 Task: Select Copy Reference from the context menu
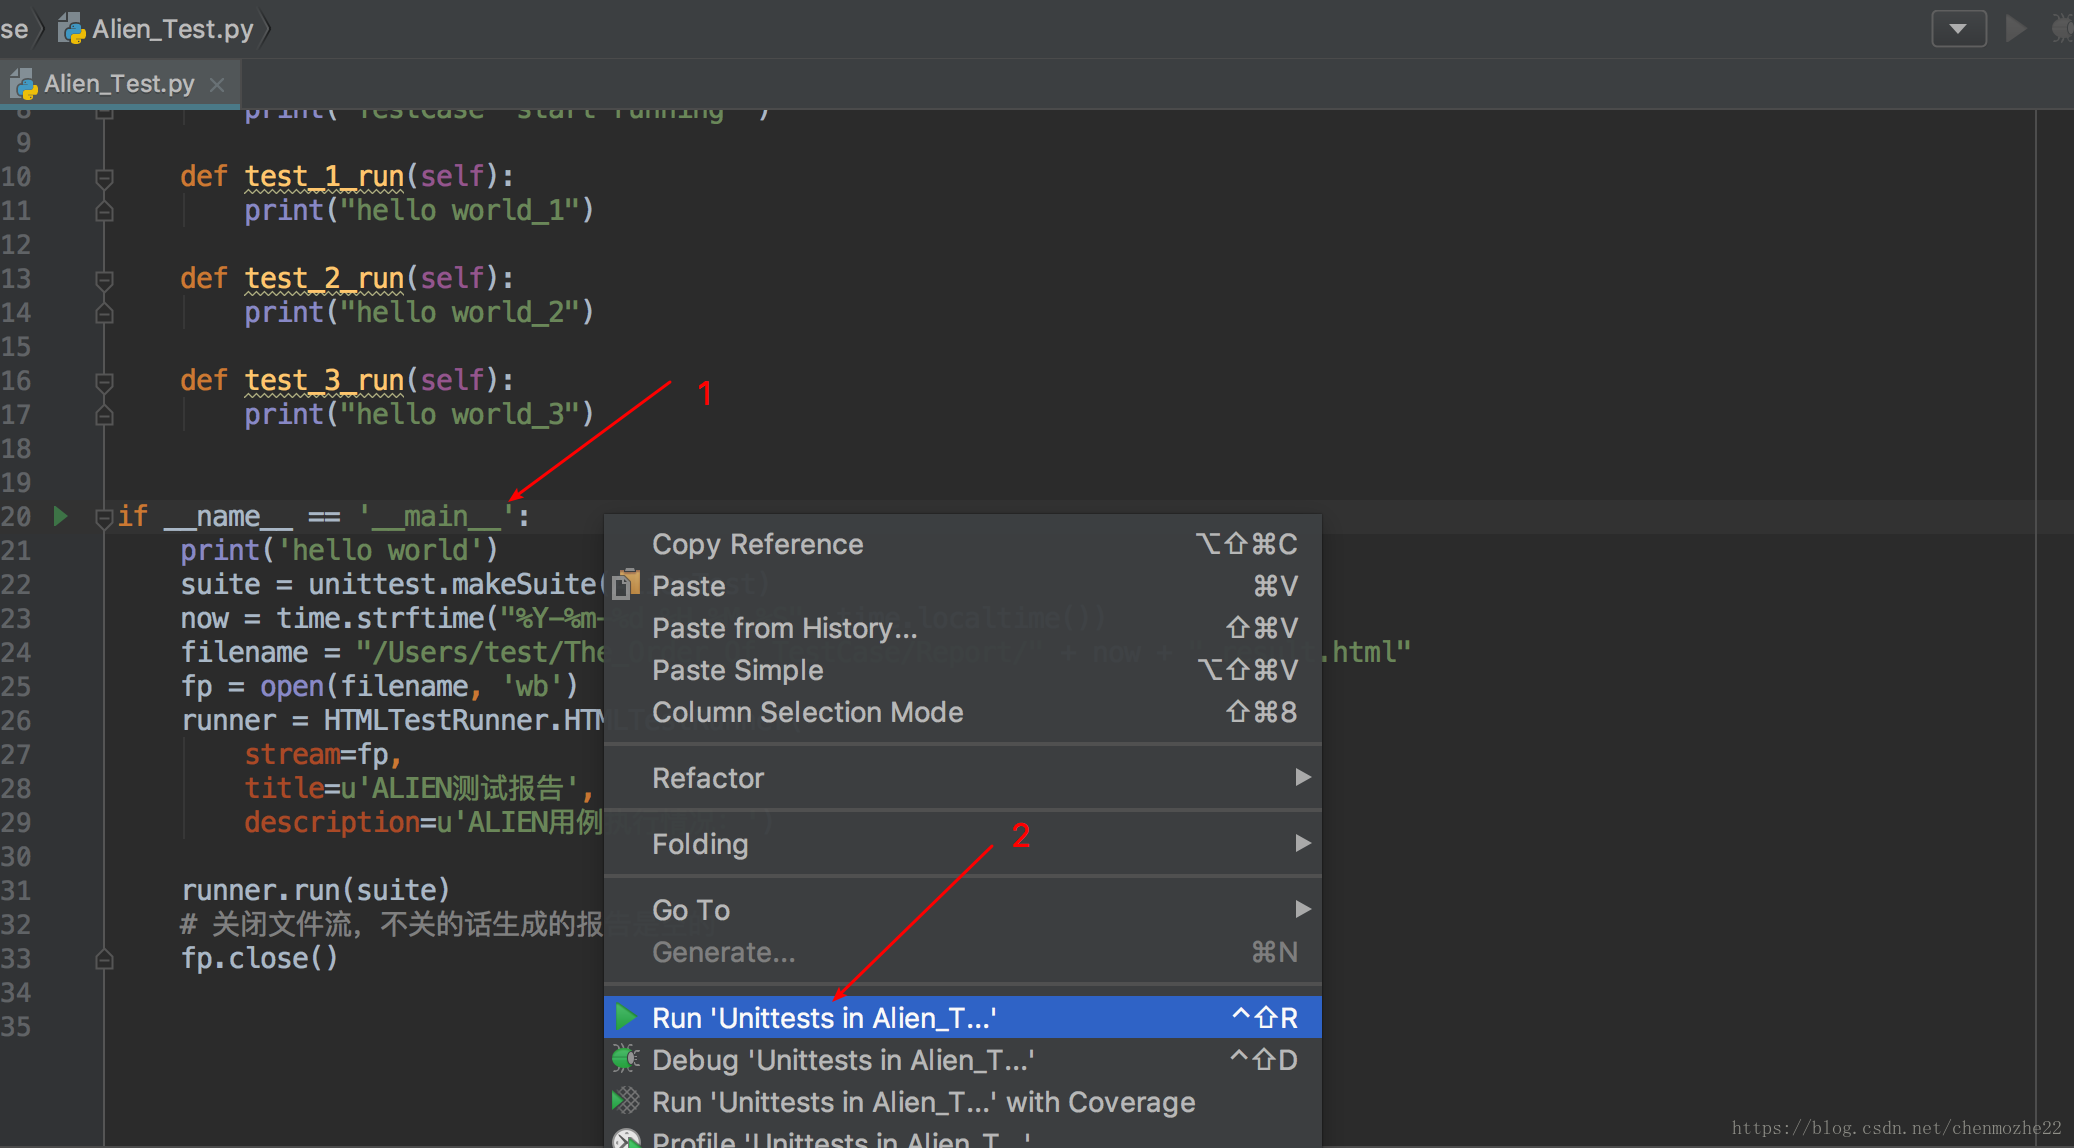click(x=757, y=544)
